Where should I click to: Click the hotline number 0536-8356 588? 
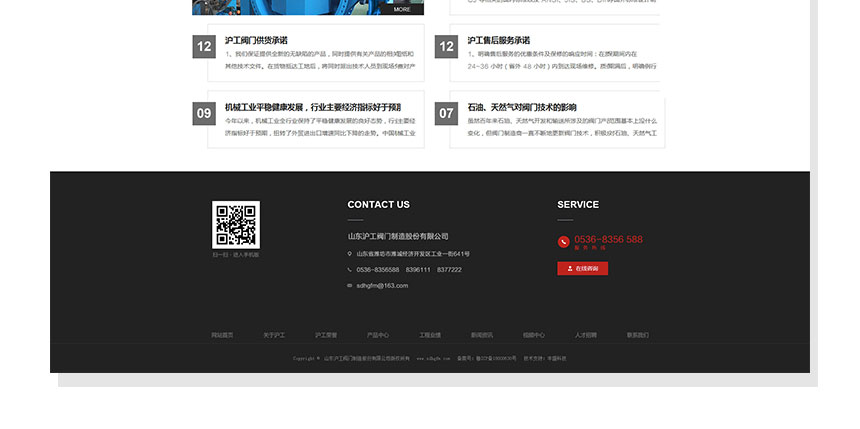pyautogui.click(x=608, y=240)
